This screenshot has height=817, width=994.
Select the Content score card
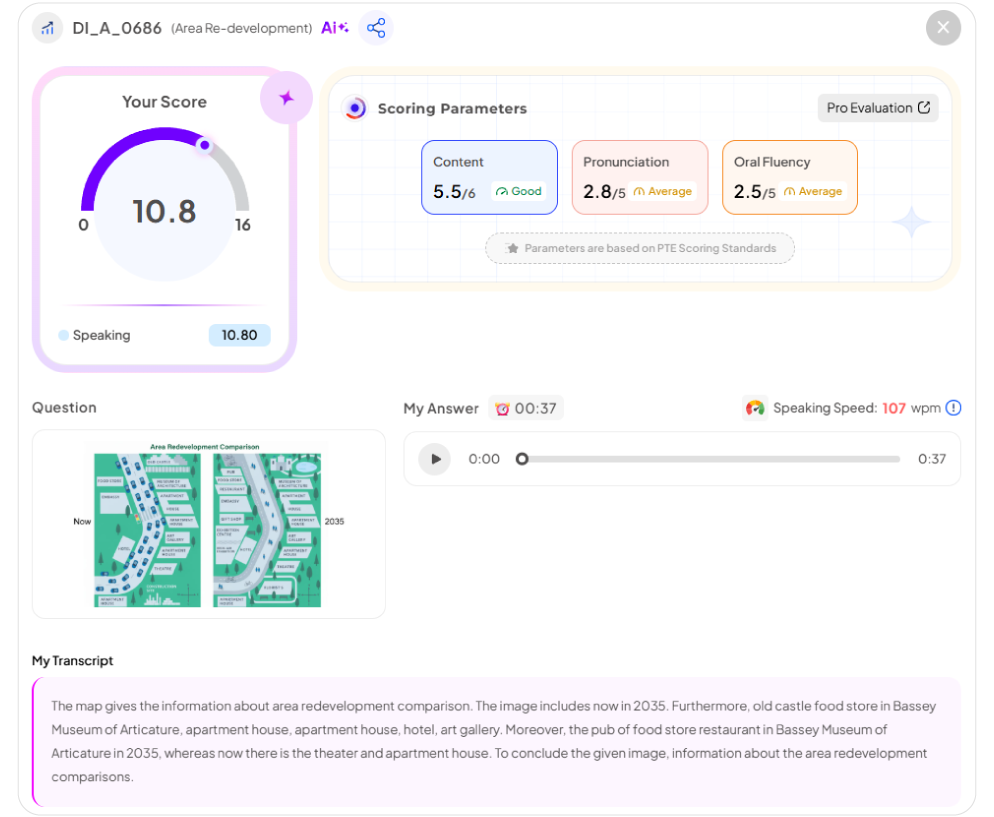[489, 177]
